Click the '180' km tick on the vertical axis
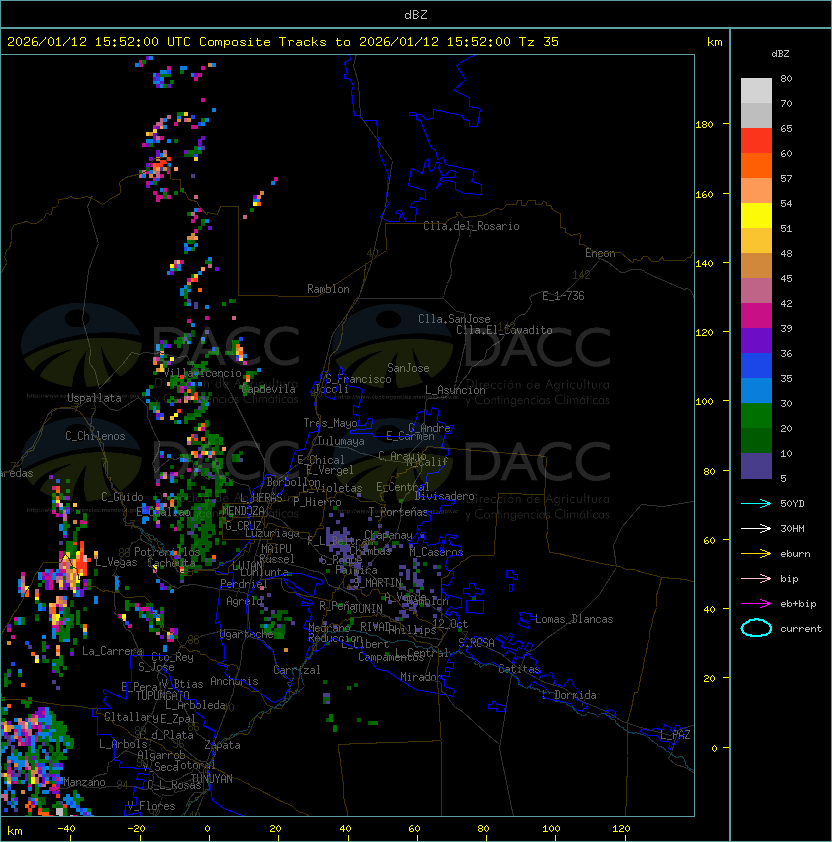The width and height of the screenshot is (832, 842). pos(704,125)
